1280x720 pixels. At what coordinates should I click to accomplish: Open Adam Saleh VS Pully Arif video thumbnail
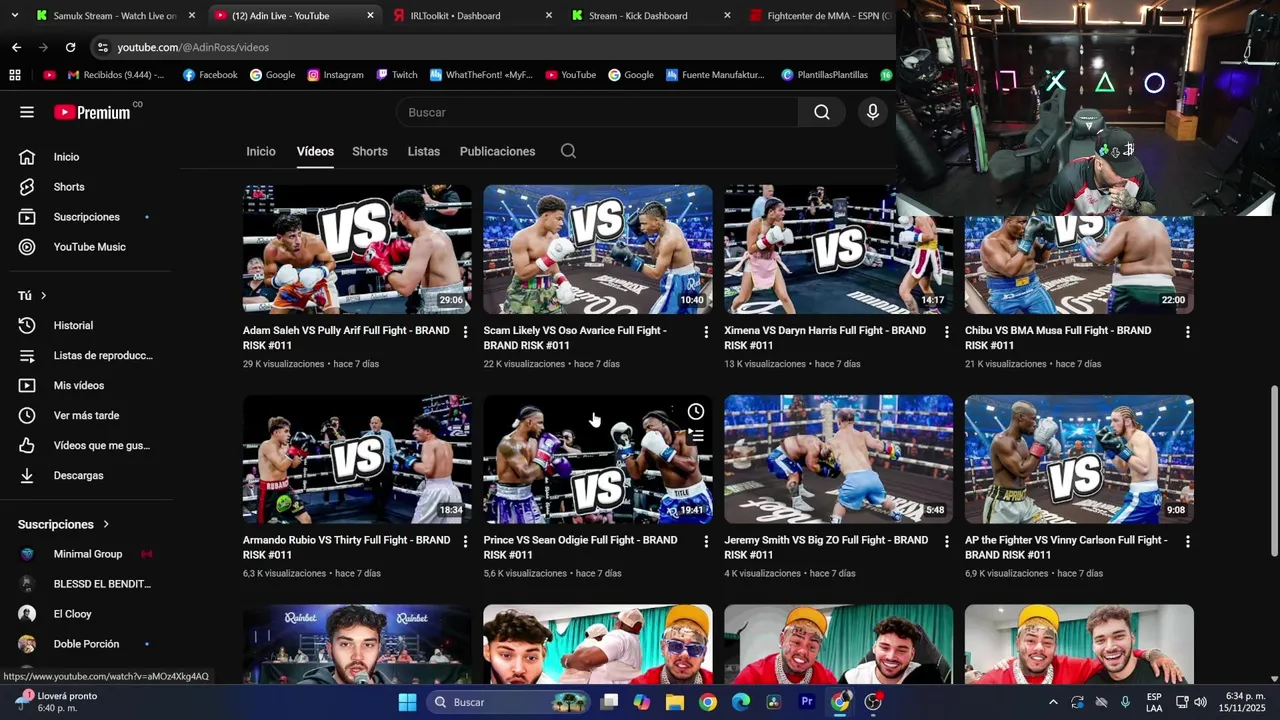pos(357,249)
